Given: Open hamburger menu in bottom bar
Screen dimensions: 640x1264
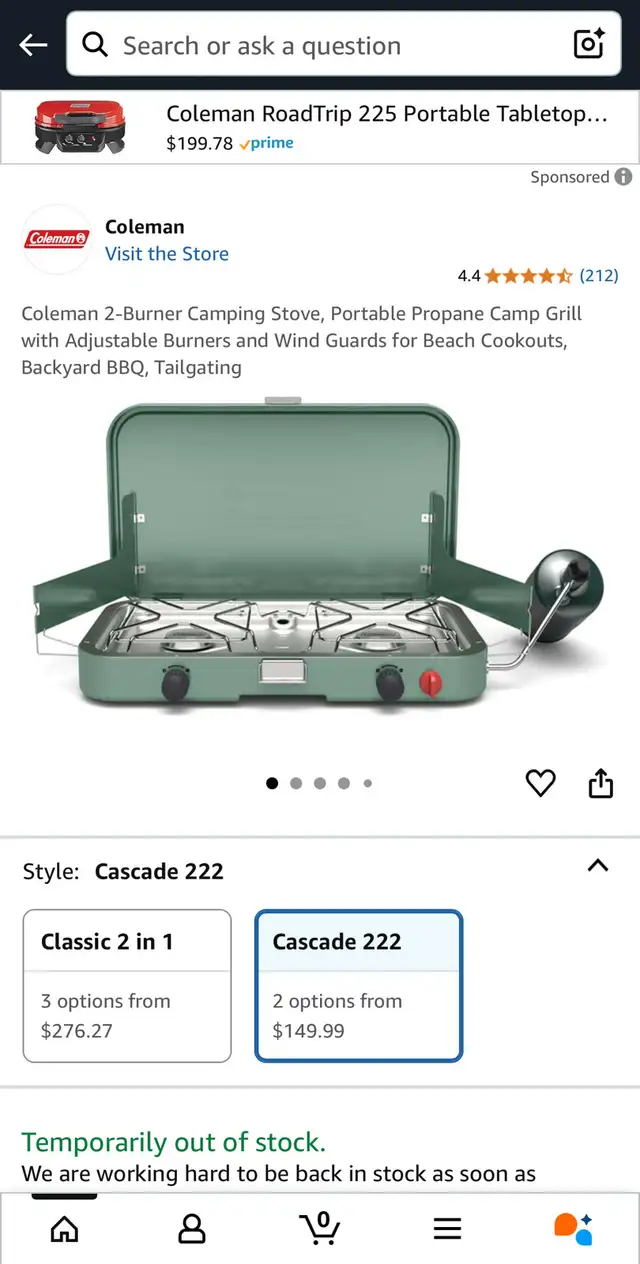Looking at the screenshot, I should tap(447, 1228).
